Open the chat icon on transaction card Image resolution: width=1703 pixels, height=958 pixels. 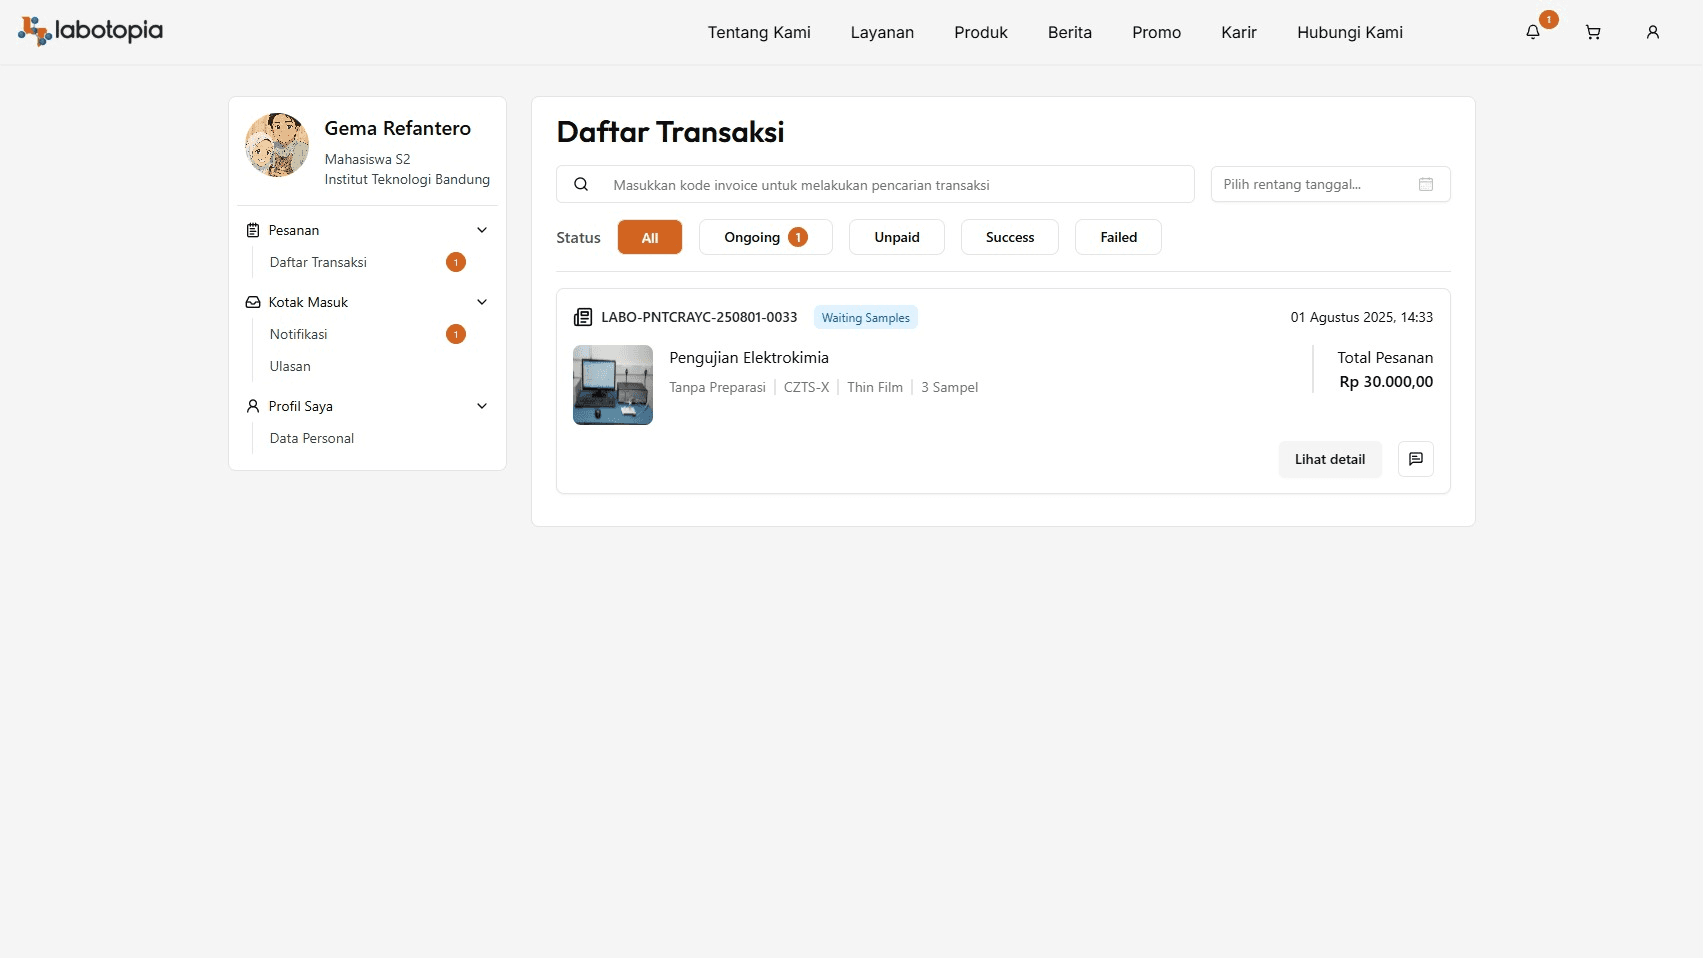click(1415, 459)
